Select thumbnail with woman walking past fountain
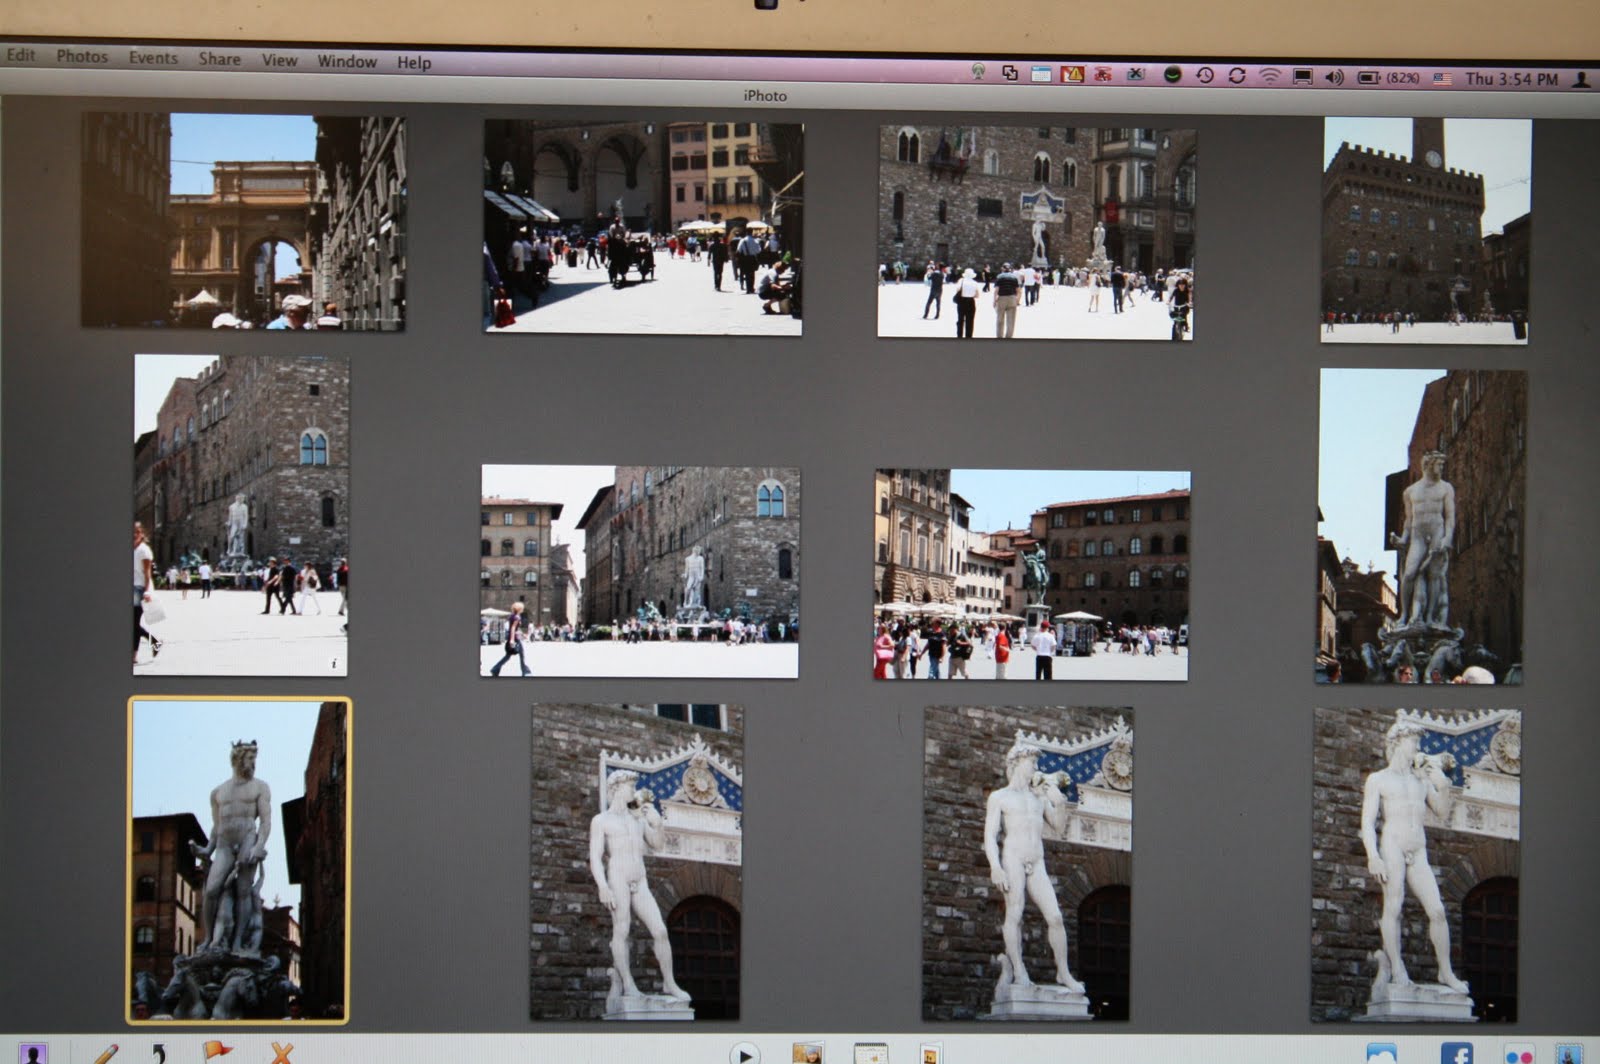Screen dimensions: 1600x1064 [640, 570]
